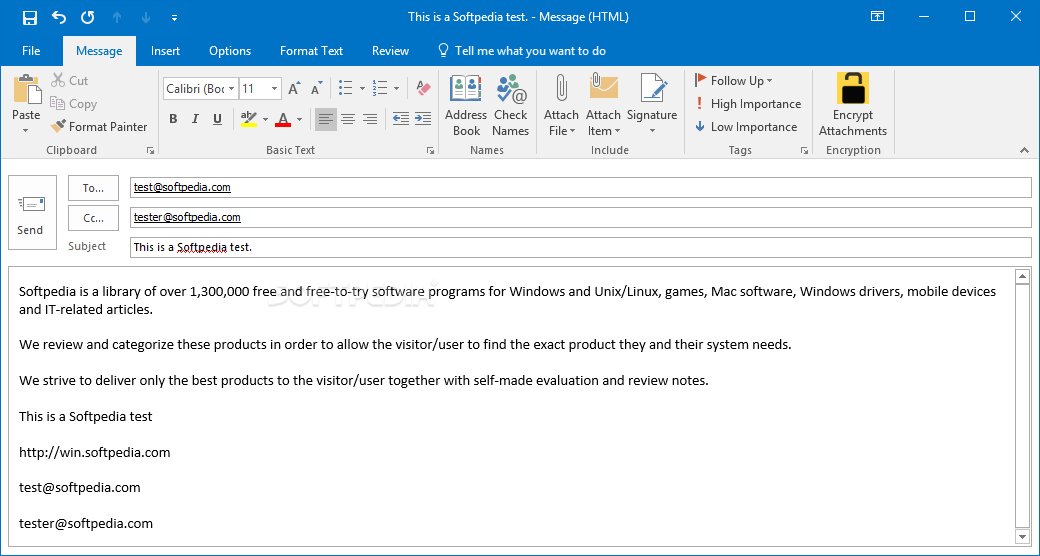Open the Format Text tab
Viewport: 1040px width, 556px height.
click(x=311, y=51)
